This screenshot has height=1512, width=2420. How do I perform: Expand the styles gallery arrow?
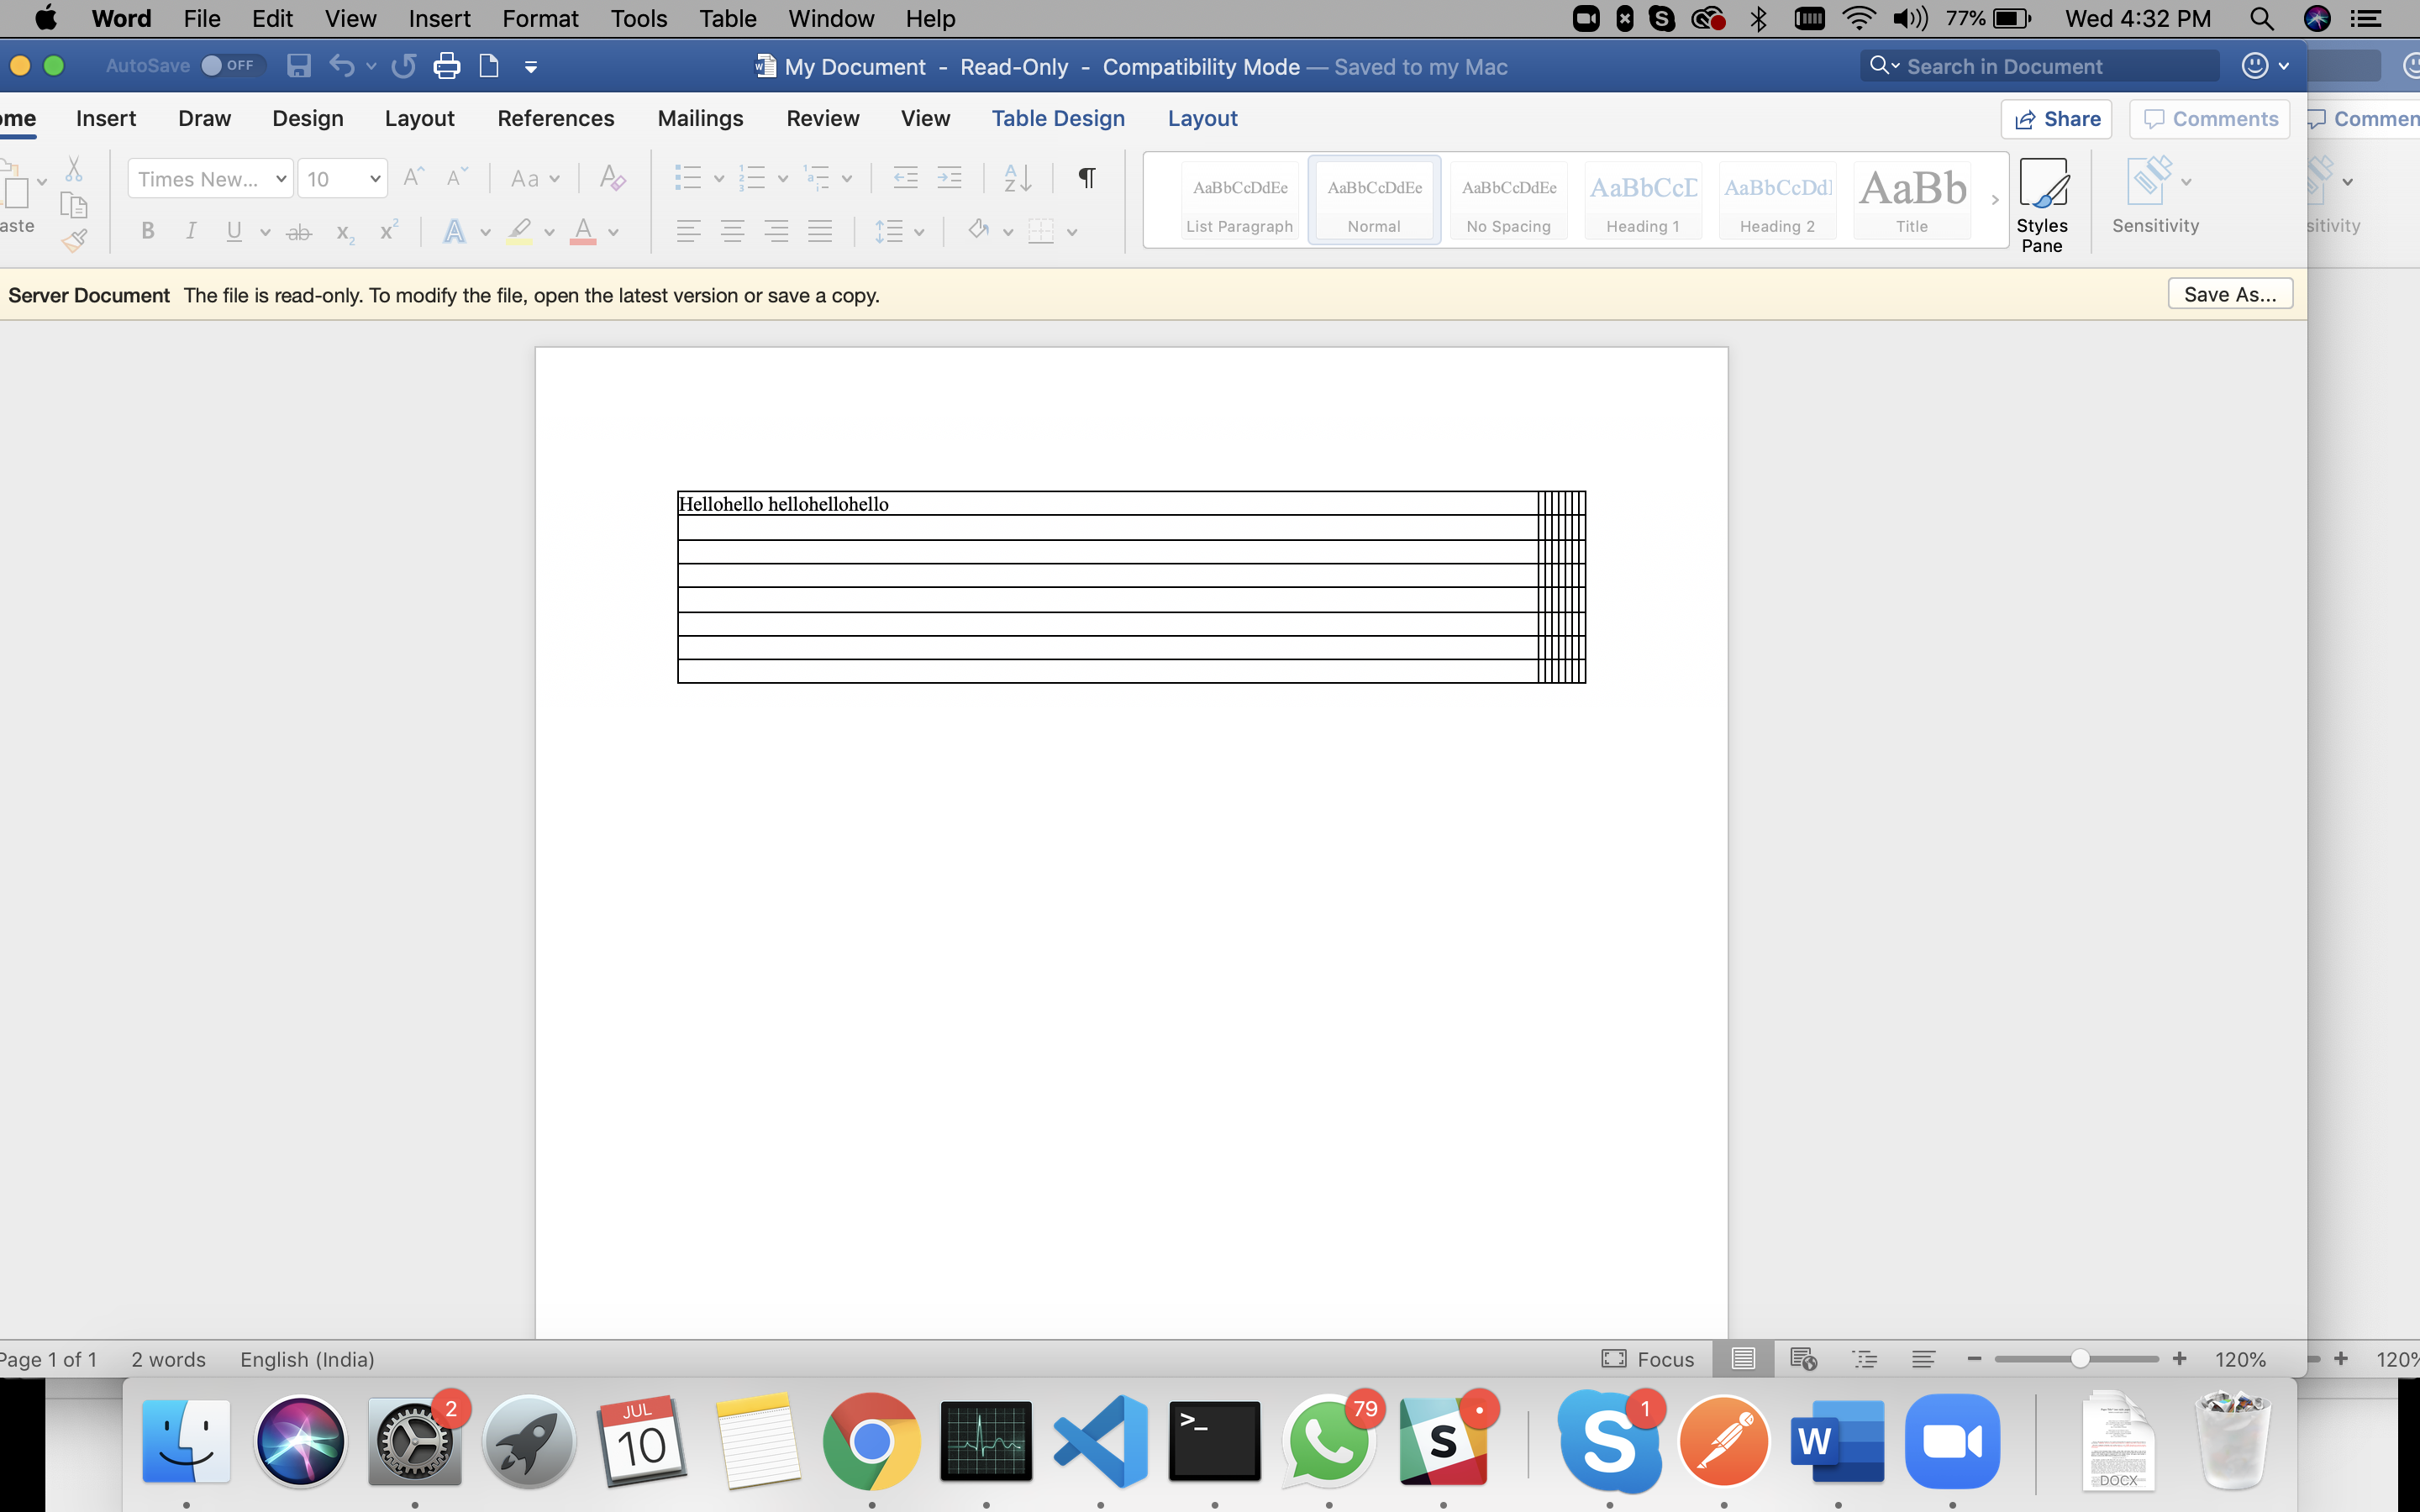1994,200
